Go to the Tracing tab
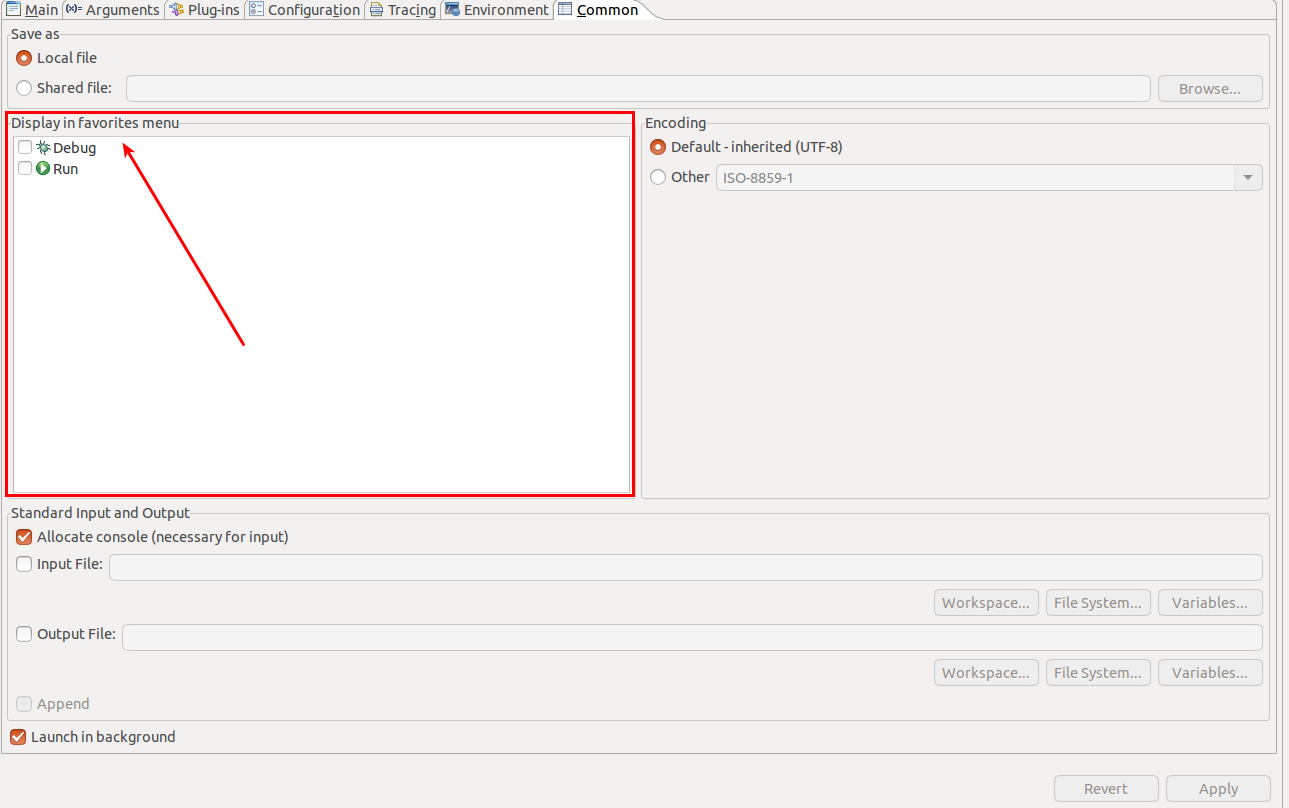Screen dimensions: 1289x808 (x=402, y=10)
